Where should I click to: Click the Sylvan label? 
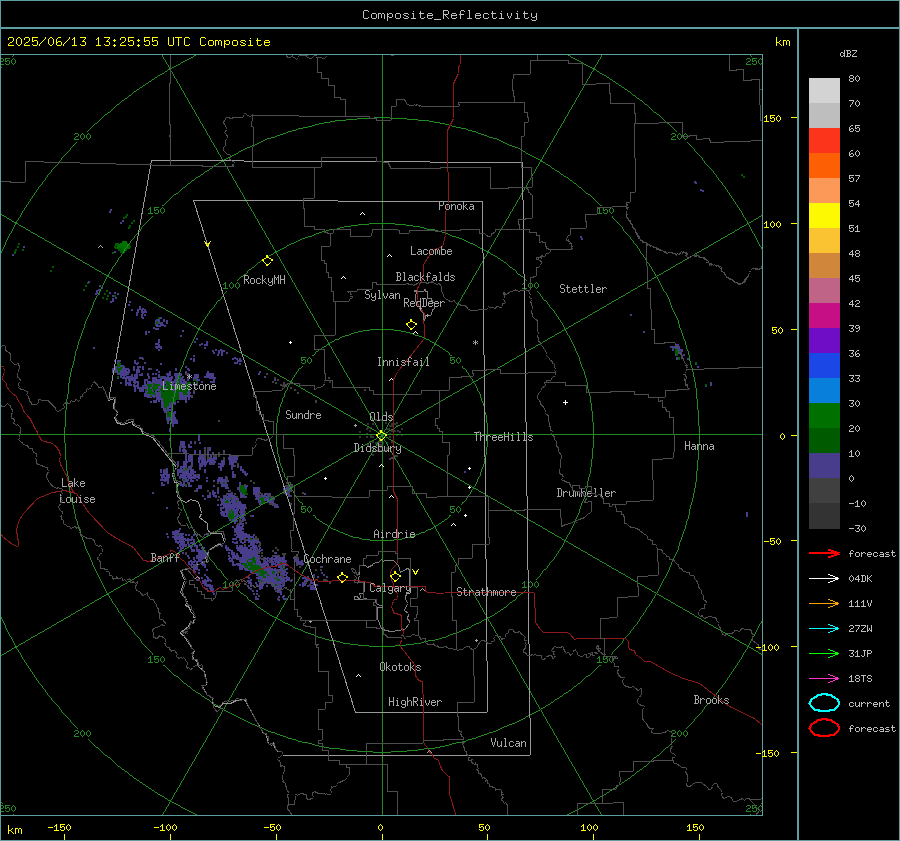pyautogui.click(x=382, y=295)
